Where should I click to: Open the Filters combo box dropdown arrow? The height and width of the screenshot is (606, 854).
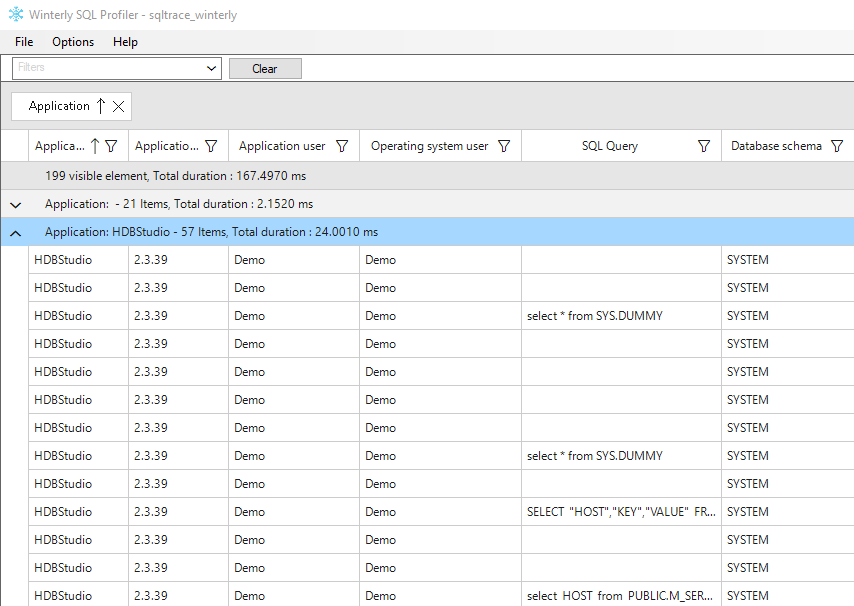click(x=211, y=69)
